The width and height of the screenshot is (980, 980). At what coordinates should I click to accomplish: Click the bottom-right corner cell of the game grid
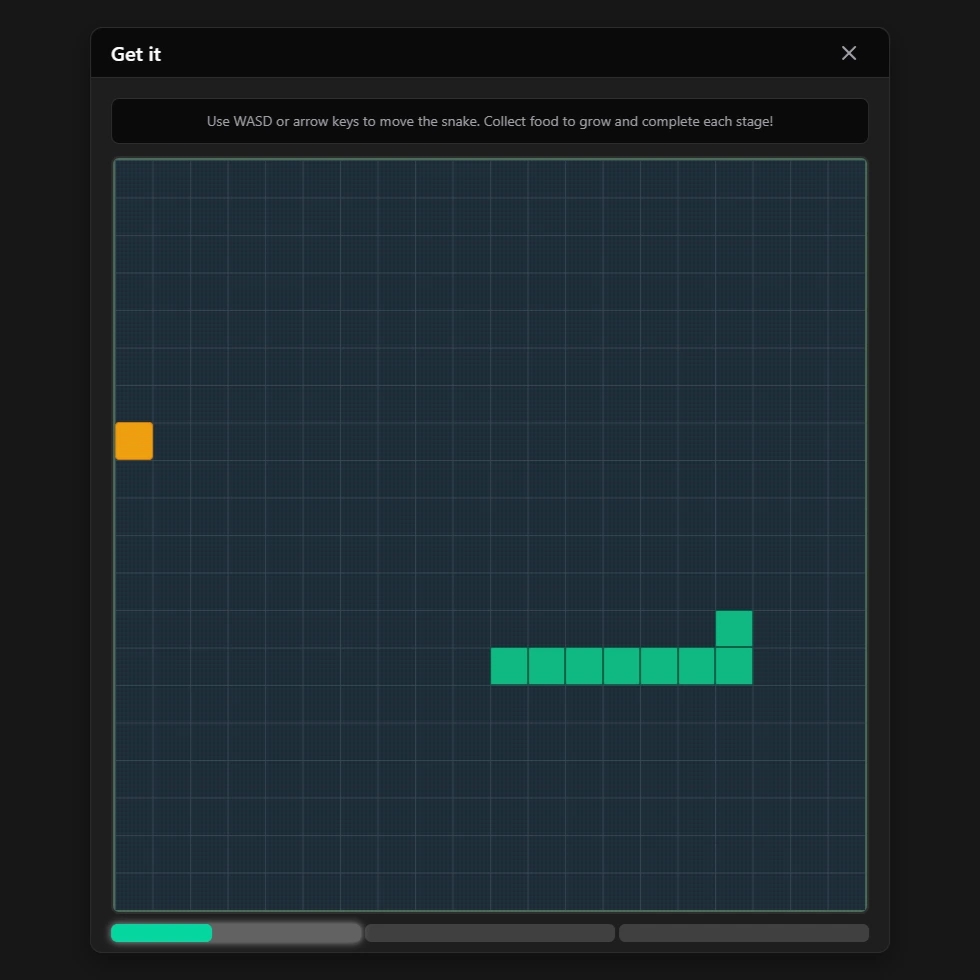point(847,891)
